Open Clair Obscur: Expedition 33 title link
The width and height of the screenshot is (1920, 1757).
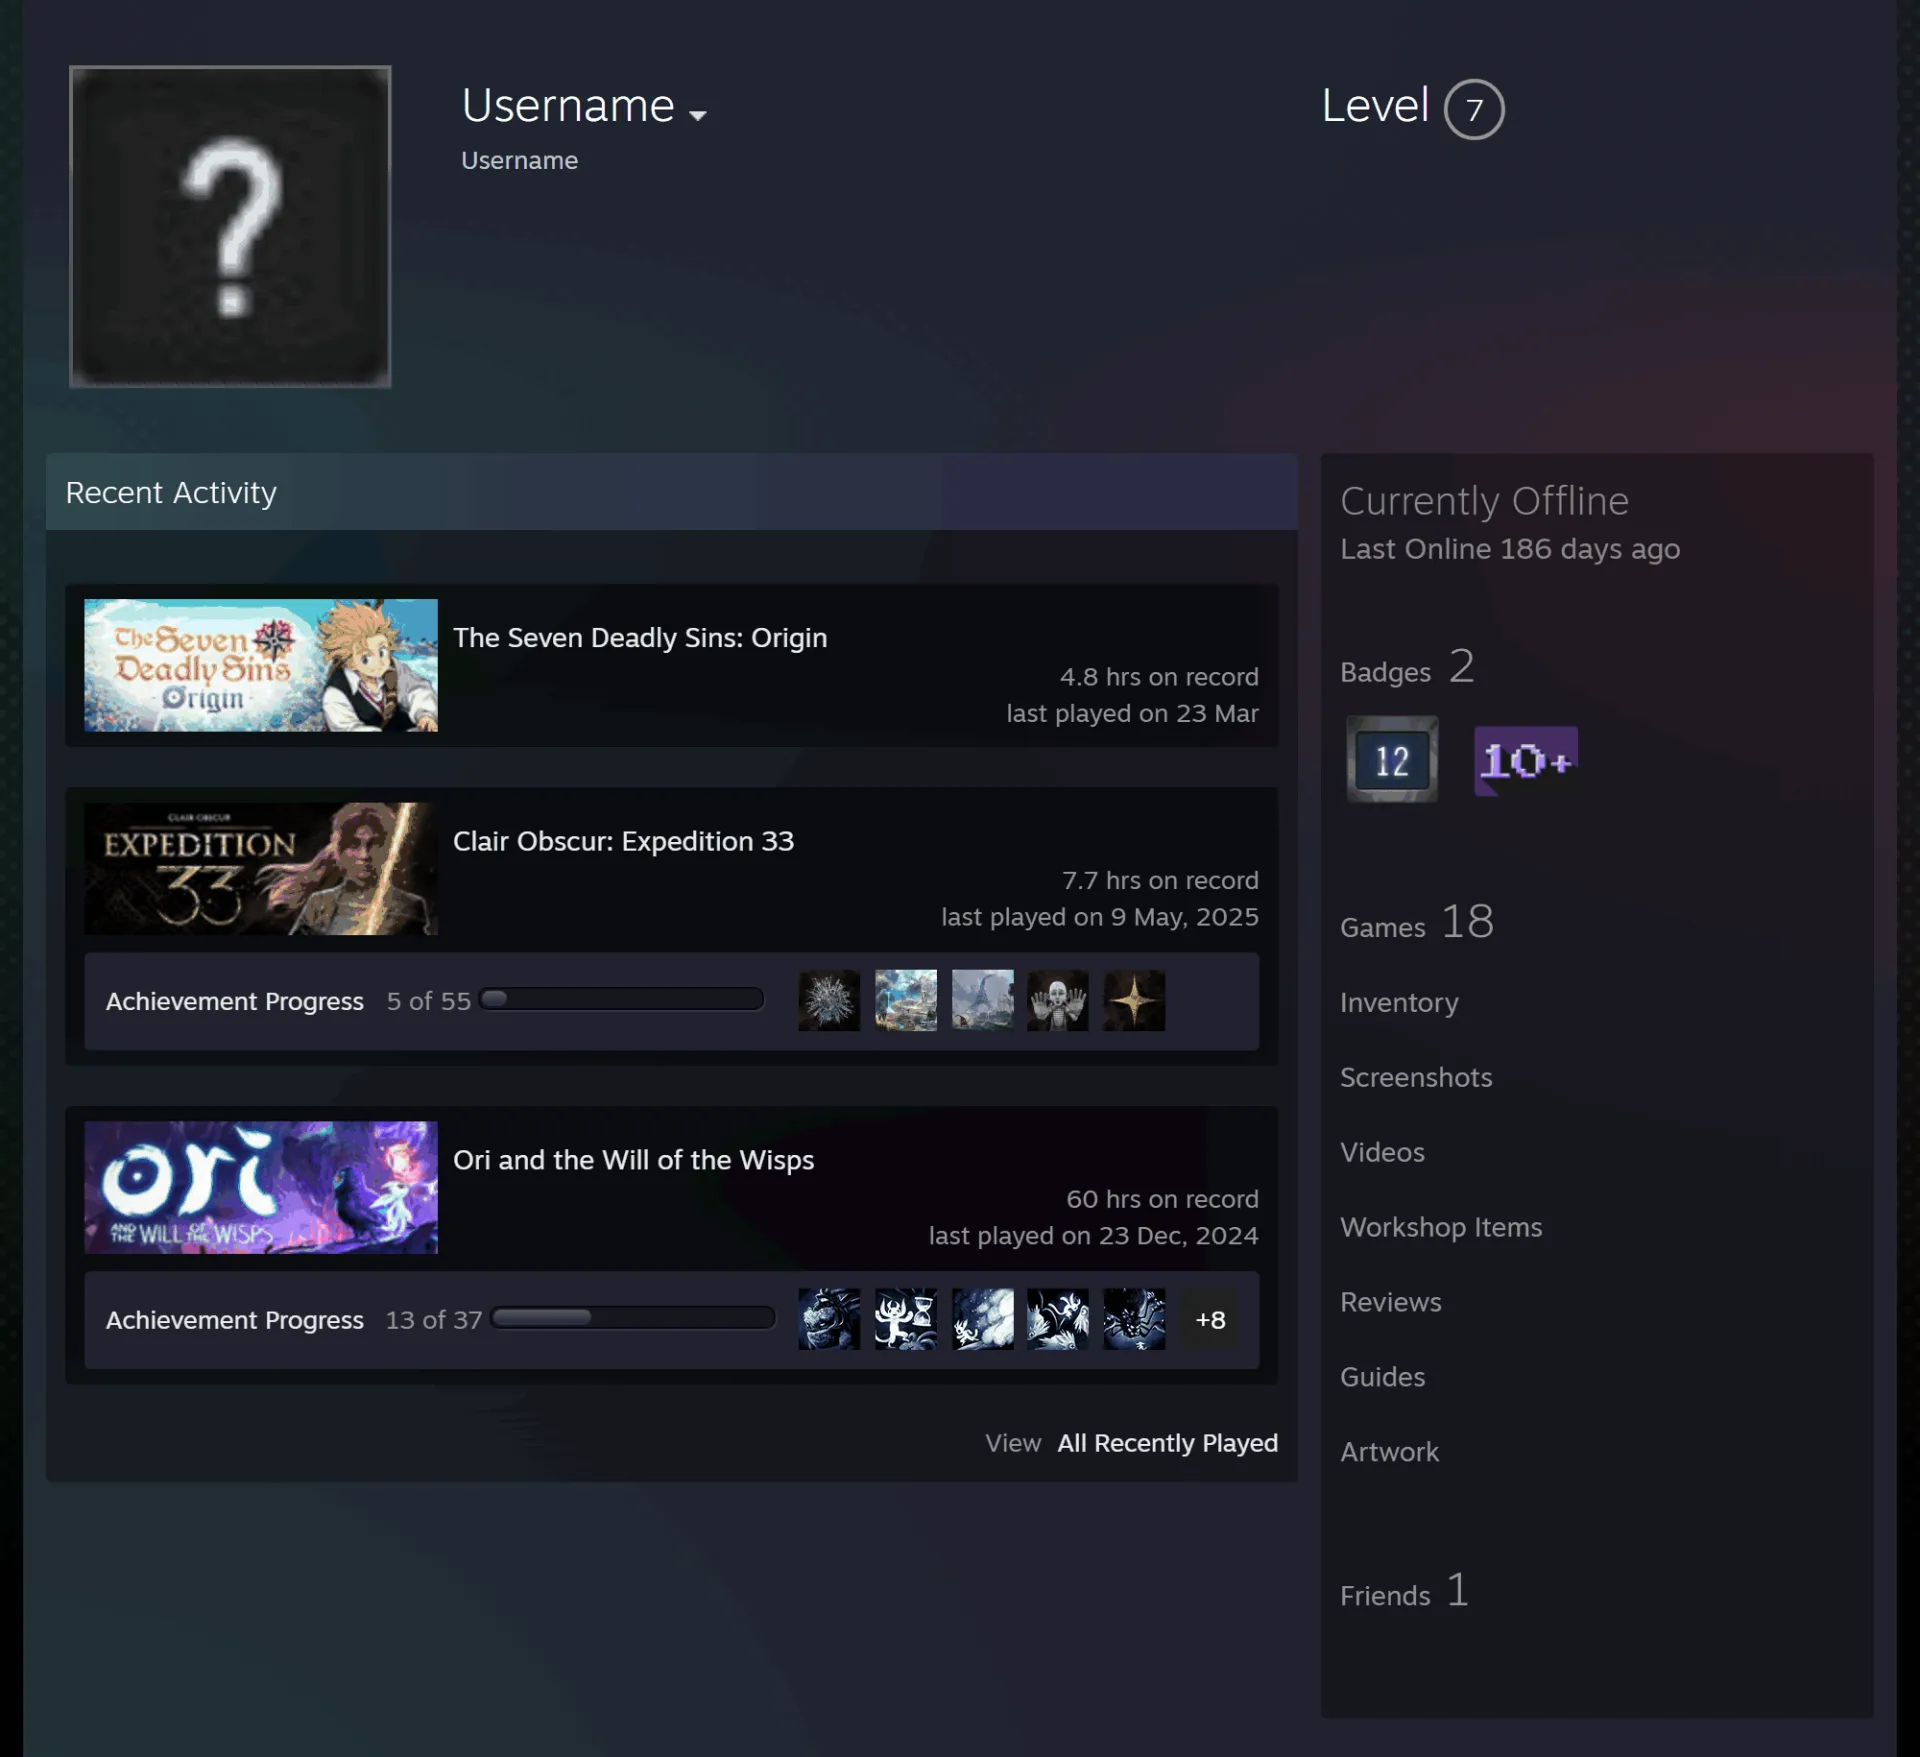pos(623,841)
